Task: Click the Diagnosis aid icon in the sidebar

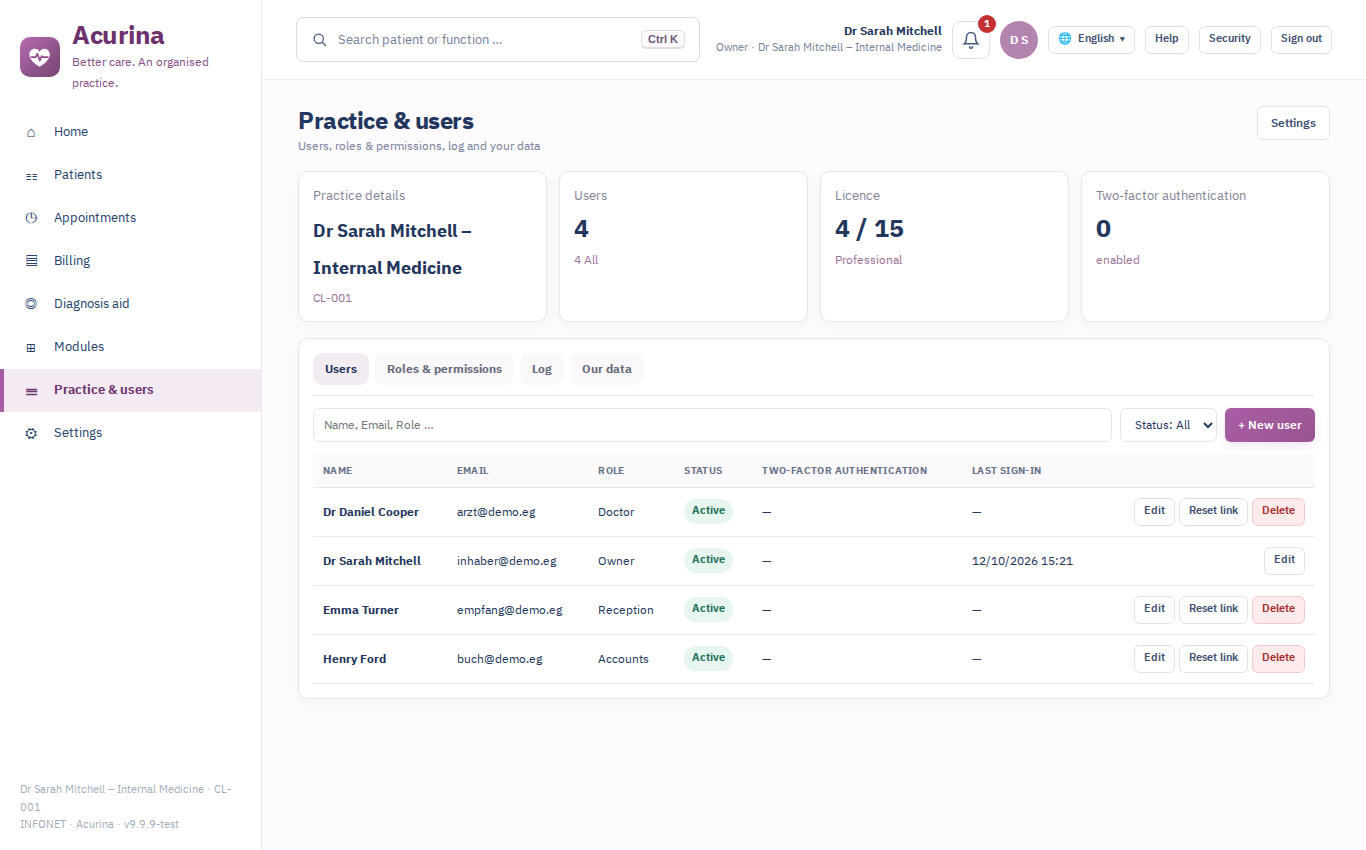Action: 31,304
